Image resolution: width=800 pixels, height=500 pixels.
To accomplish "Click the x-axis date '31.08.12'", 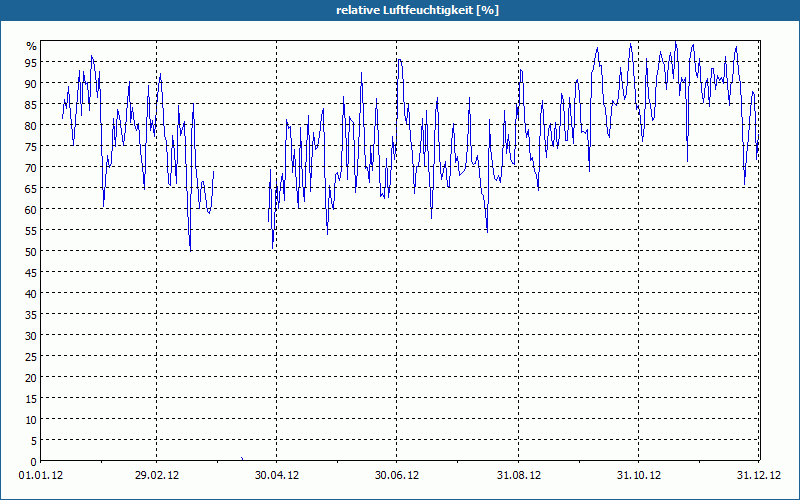I will coord(519,476).
